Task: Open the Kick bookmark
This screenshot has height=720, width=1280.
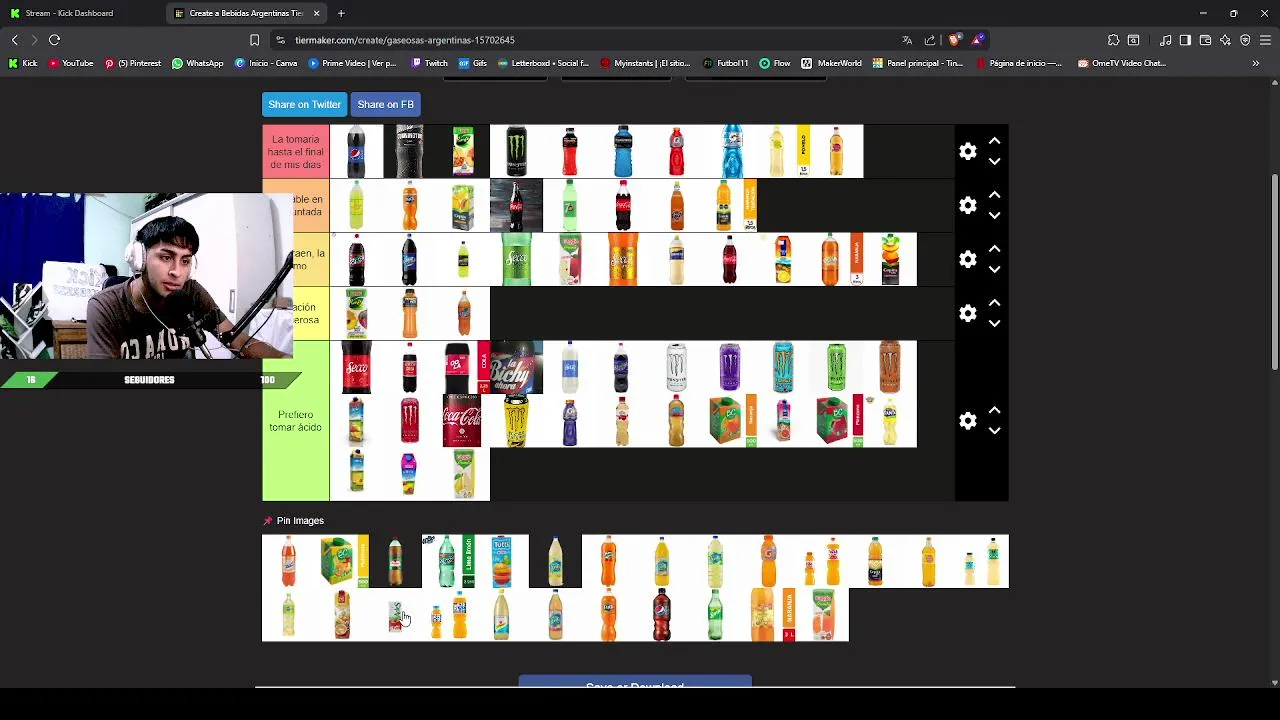Action: tap(23, 63)
